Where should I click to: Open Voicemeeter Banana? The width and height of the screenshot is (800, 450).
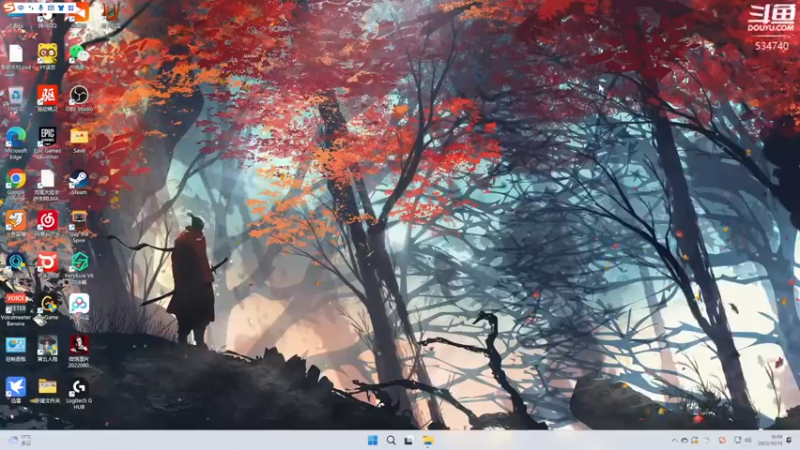(x=16, y=304)
